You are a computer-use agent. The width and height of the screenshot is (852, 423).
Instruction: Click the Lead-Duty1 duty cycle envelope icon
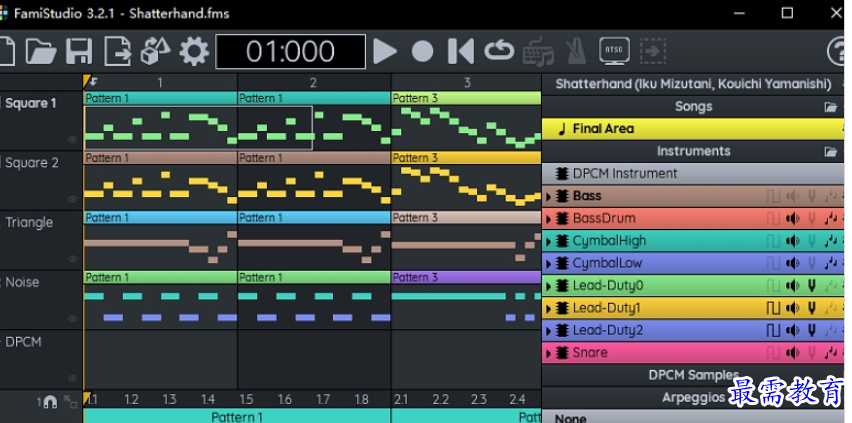click(x=773, y=308)
